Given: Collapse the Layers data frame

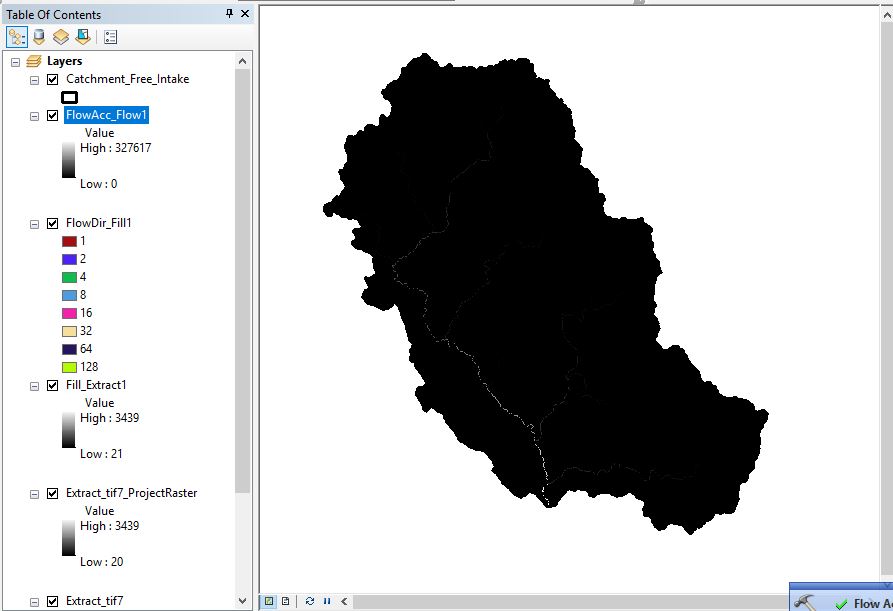Looking at the screenshot, I should 15,61.
